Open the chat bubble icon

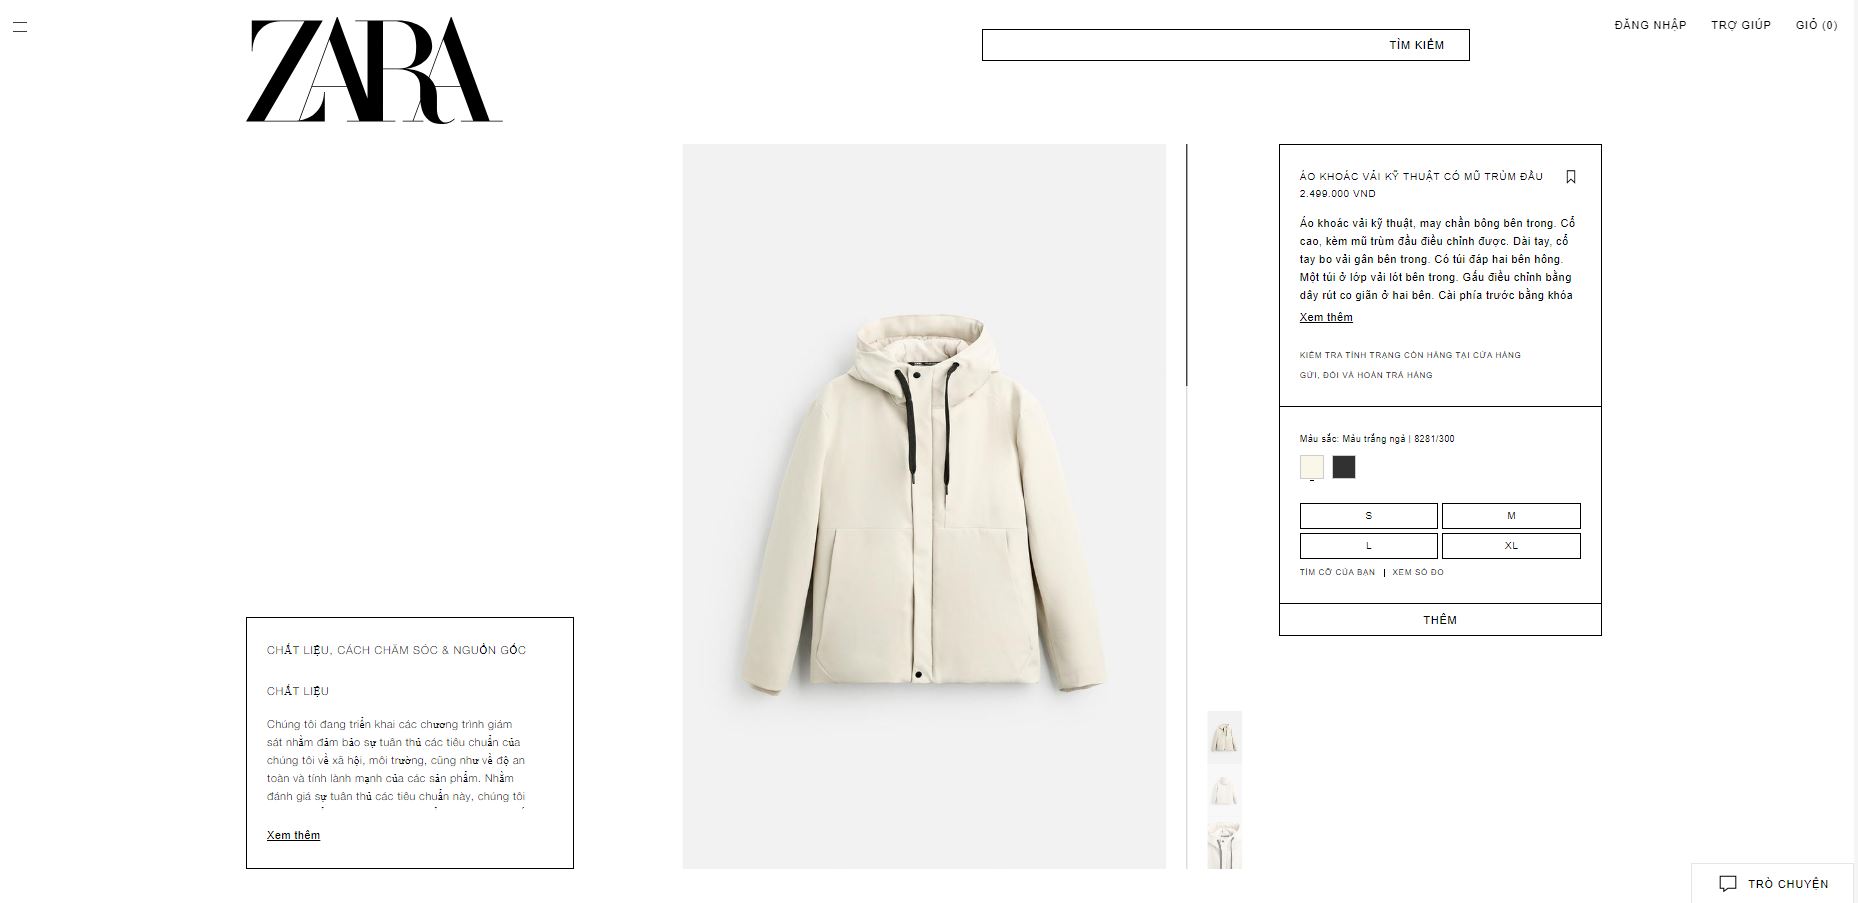[x=1728, y=884]
